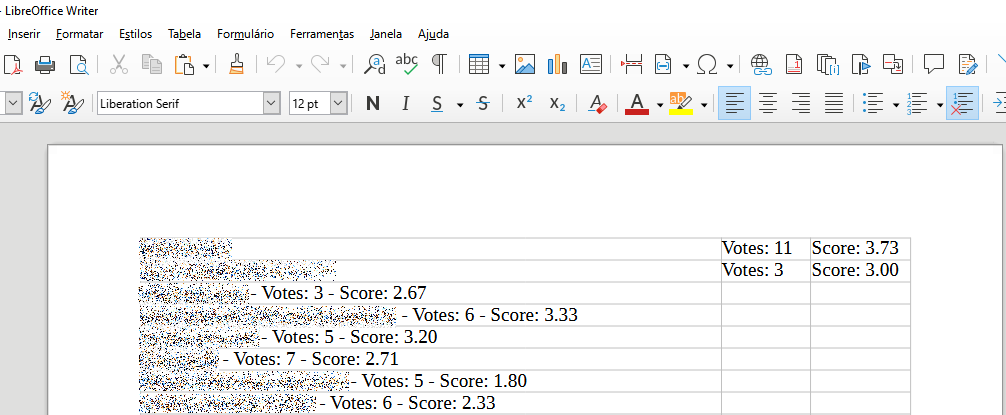Insert an image

click(525, 64)
